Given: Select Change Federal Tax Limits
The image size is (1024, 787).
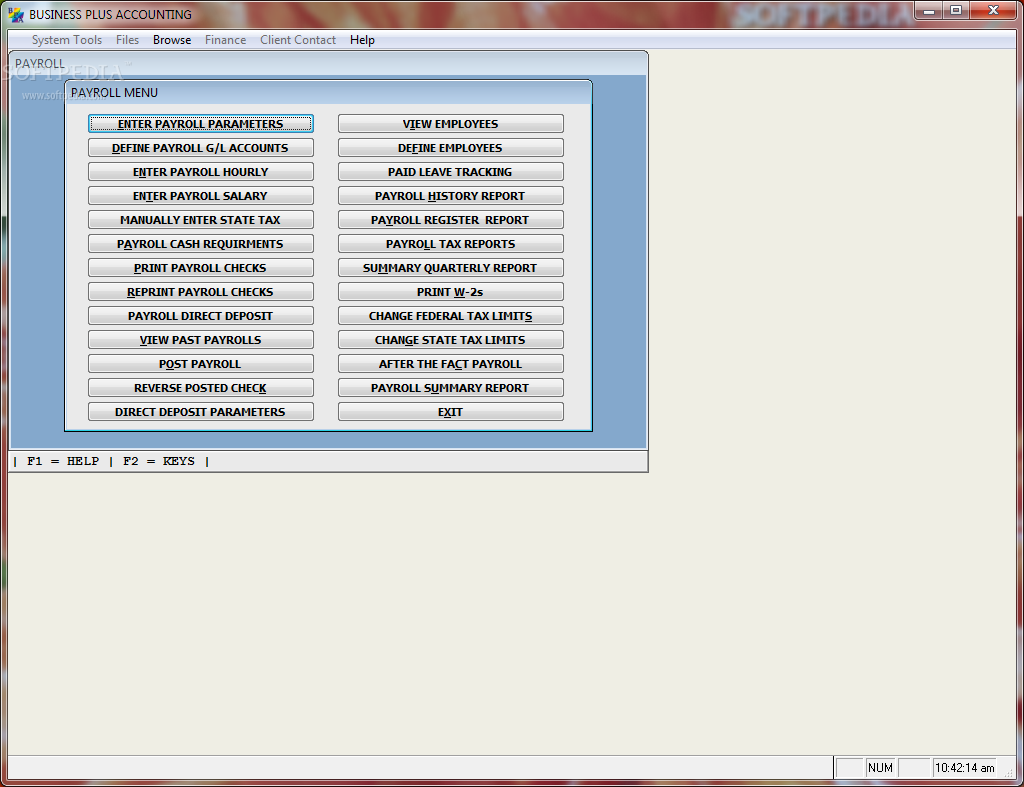Looking at the screenshot, I should click(x=451, y=315).
